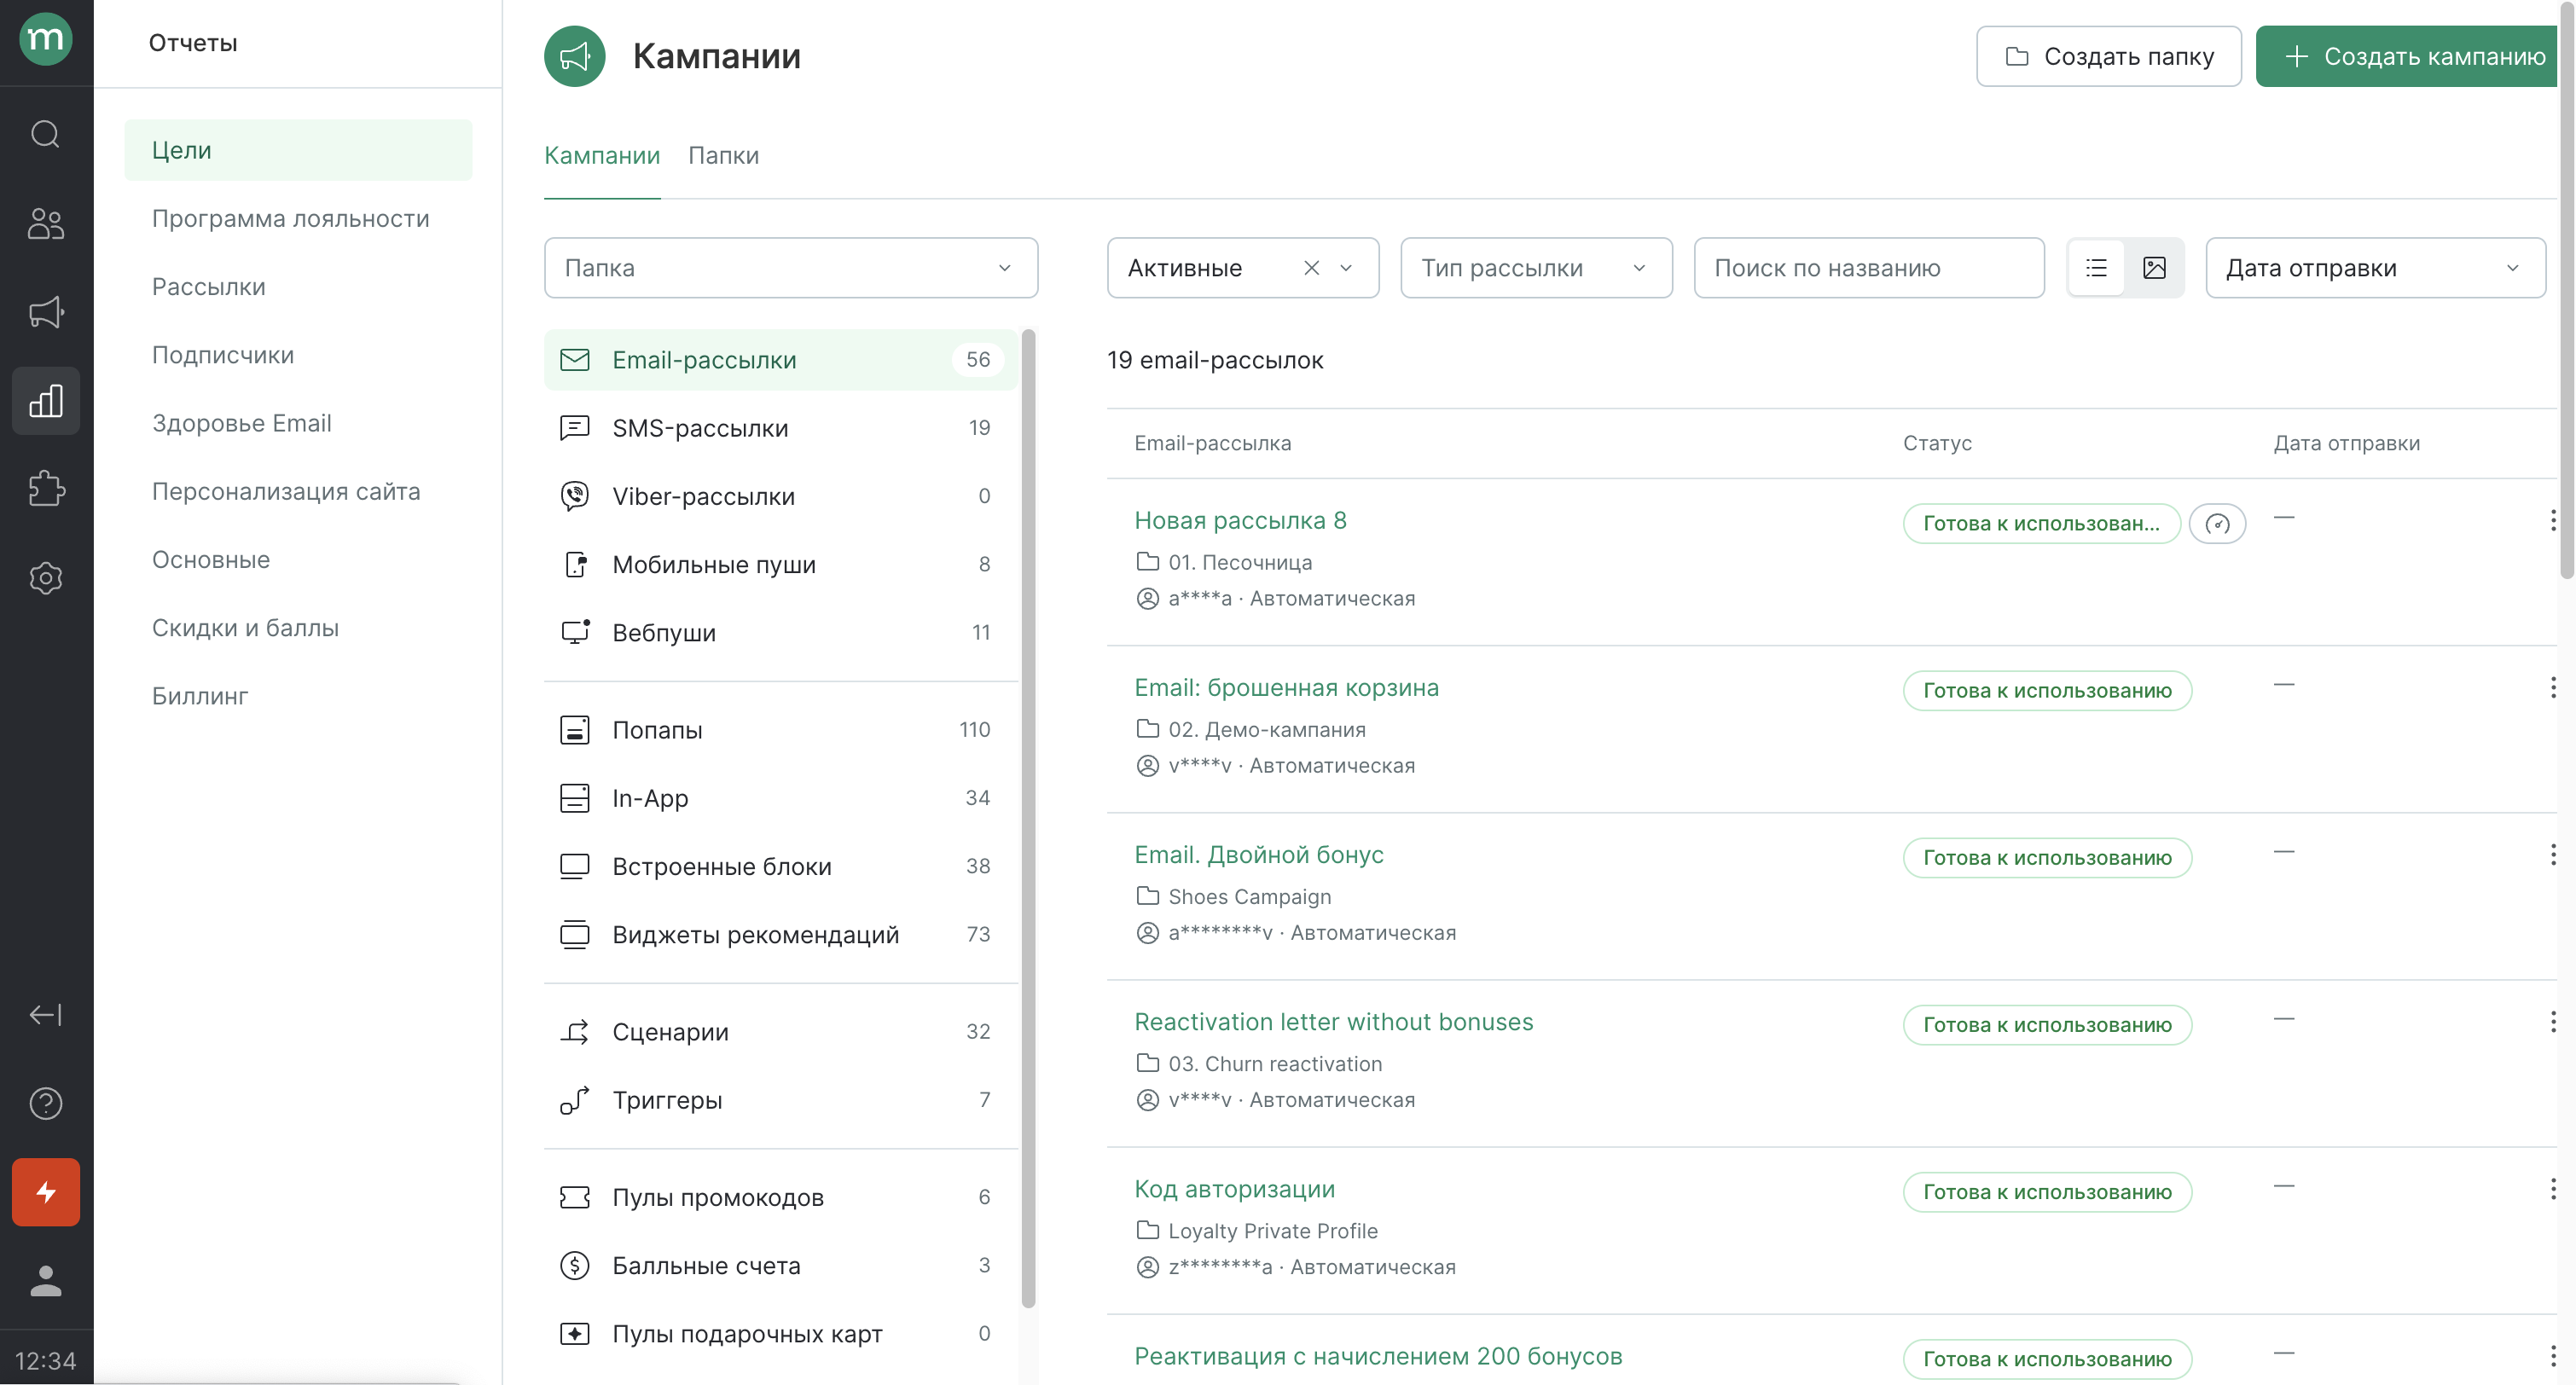The image size is (2576, 1385).
Task: Open the help question mark icon
Action: coord(46,1103)
